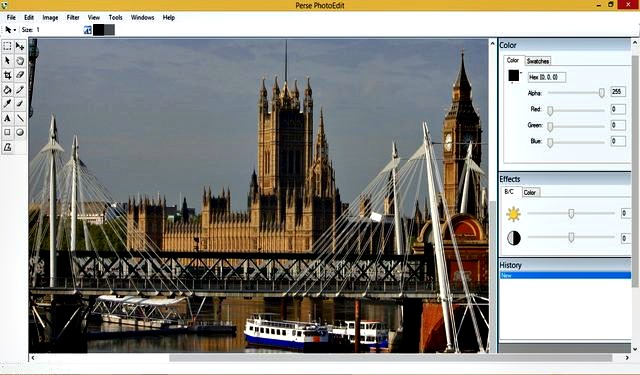Open the Windows menu

(x=142, y=18)
